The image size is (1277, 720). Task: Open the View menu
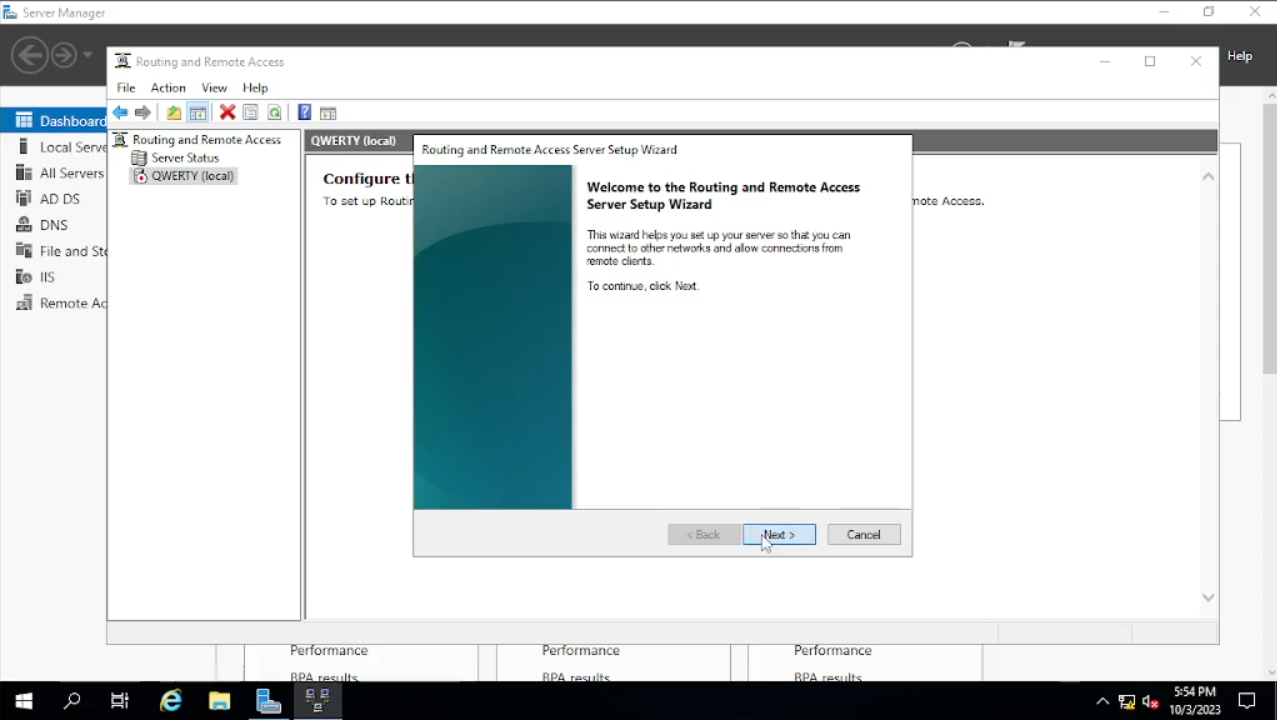coord(214,88)
